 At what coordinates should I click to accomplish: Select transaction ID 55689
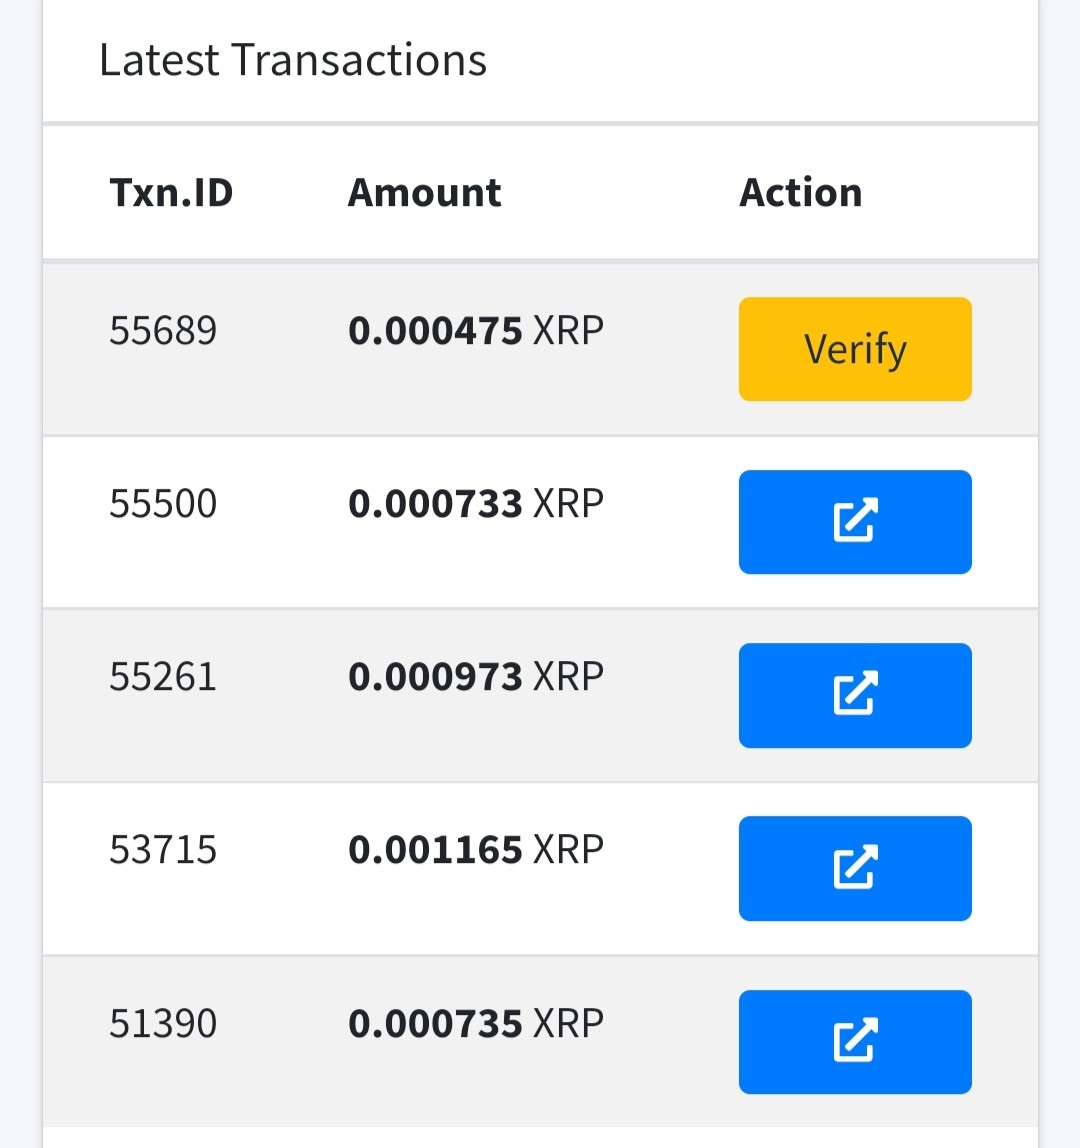click(163, 330)
